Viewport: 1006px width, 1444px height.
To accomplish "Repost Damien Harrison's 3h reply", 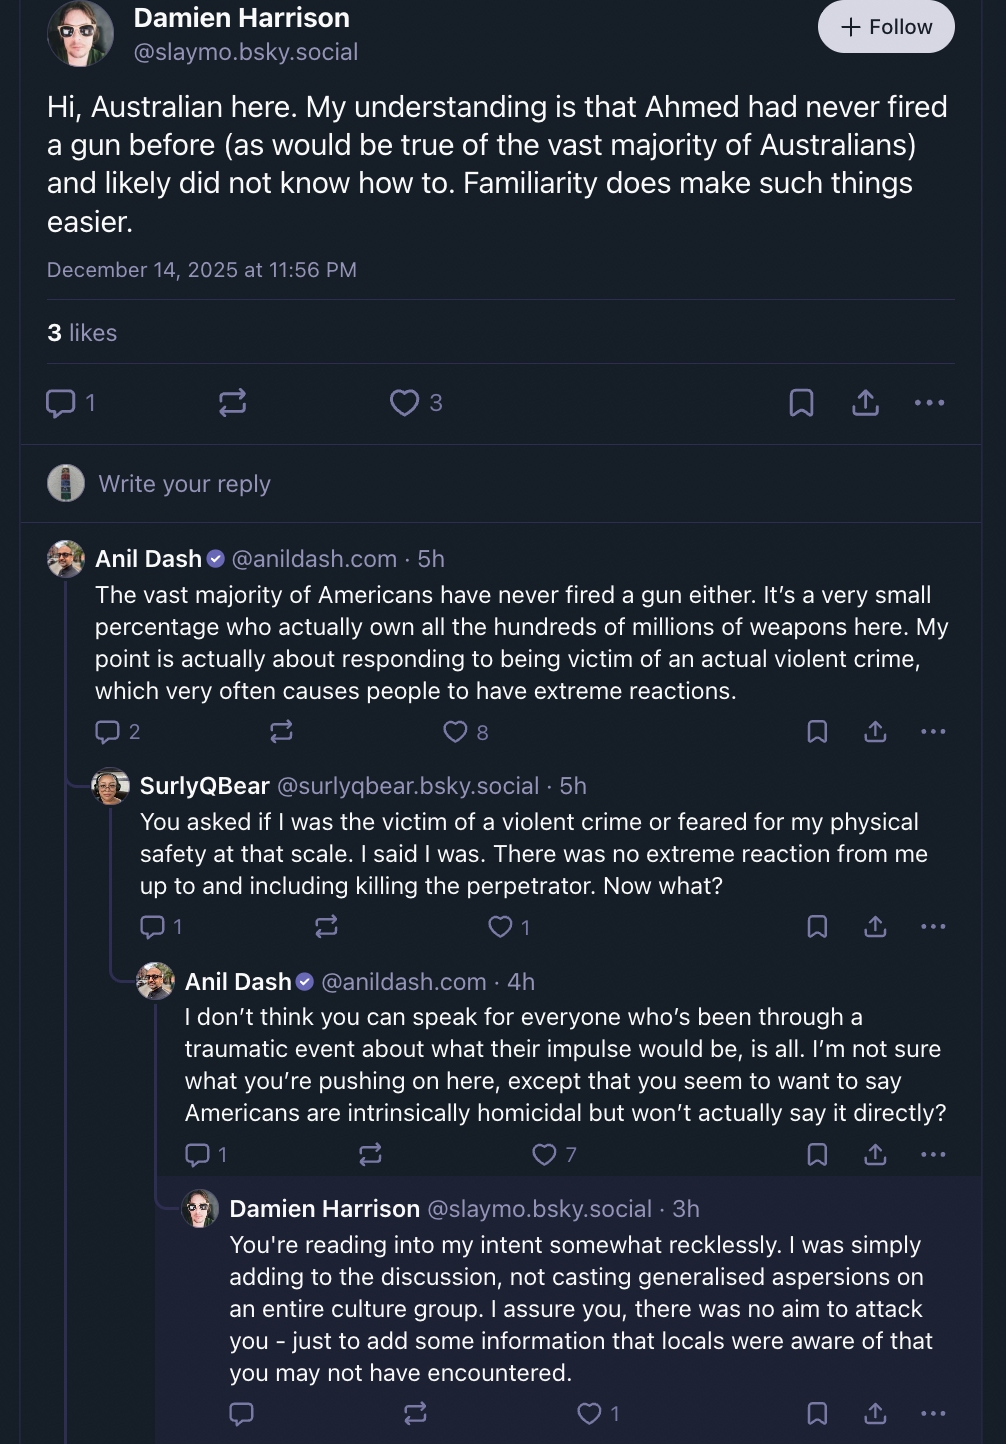I will point(415,1413).
